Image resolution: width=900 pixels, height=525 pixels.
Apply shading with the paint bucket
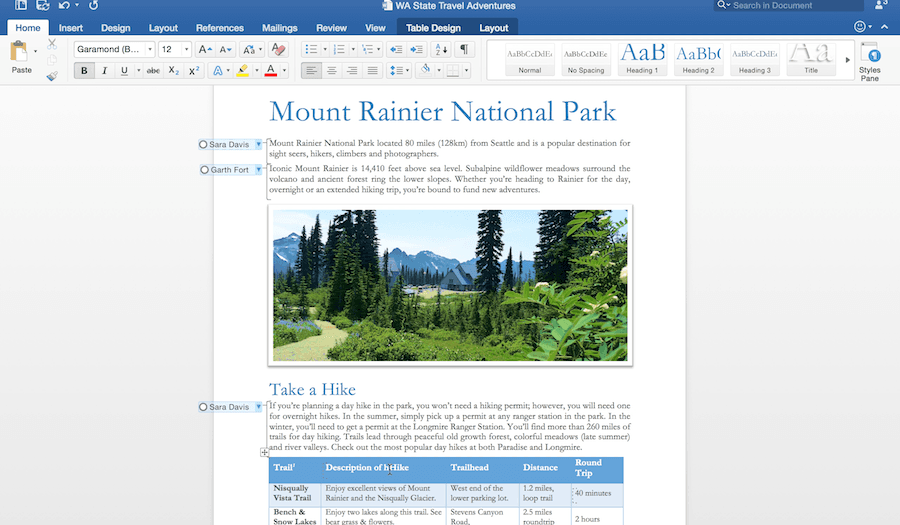[x=425, y=71]
